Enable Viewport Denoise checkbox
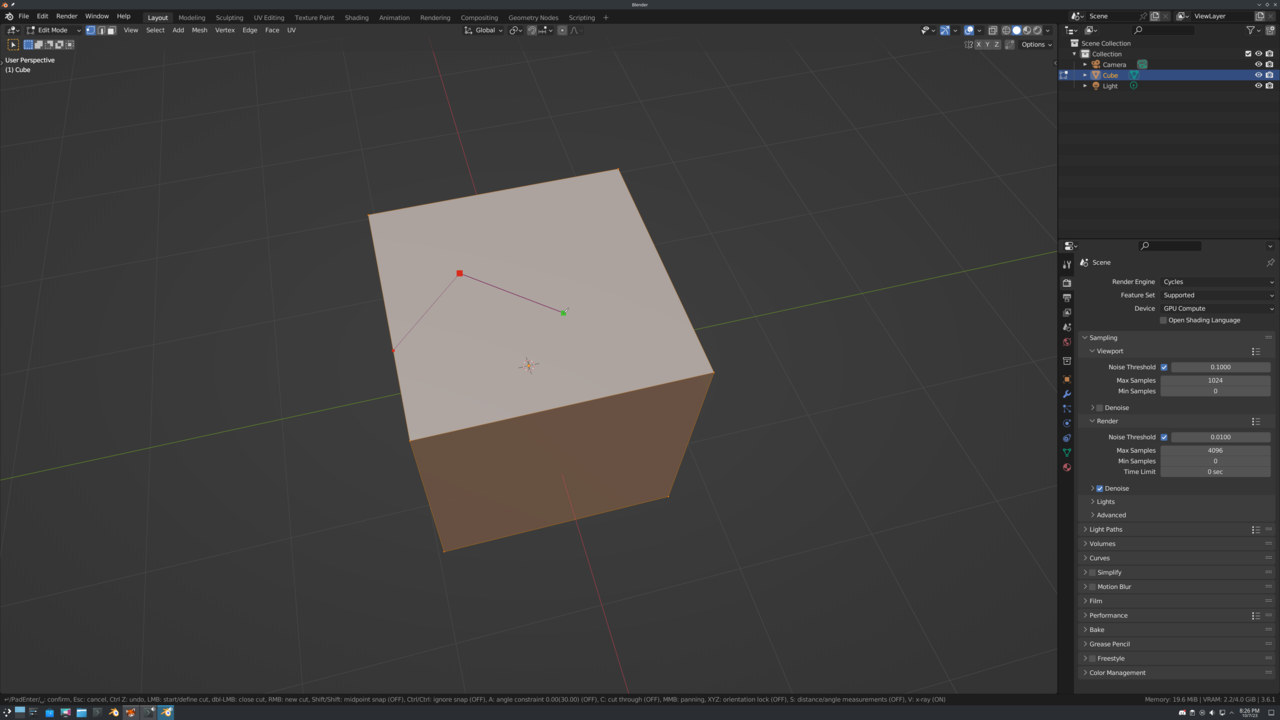The height and width of the screenshot is (720, 1280). [x=1100, y=408]
